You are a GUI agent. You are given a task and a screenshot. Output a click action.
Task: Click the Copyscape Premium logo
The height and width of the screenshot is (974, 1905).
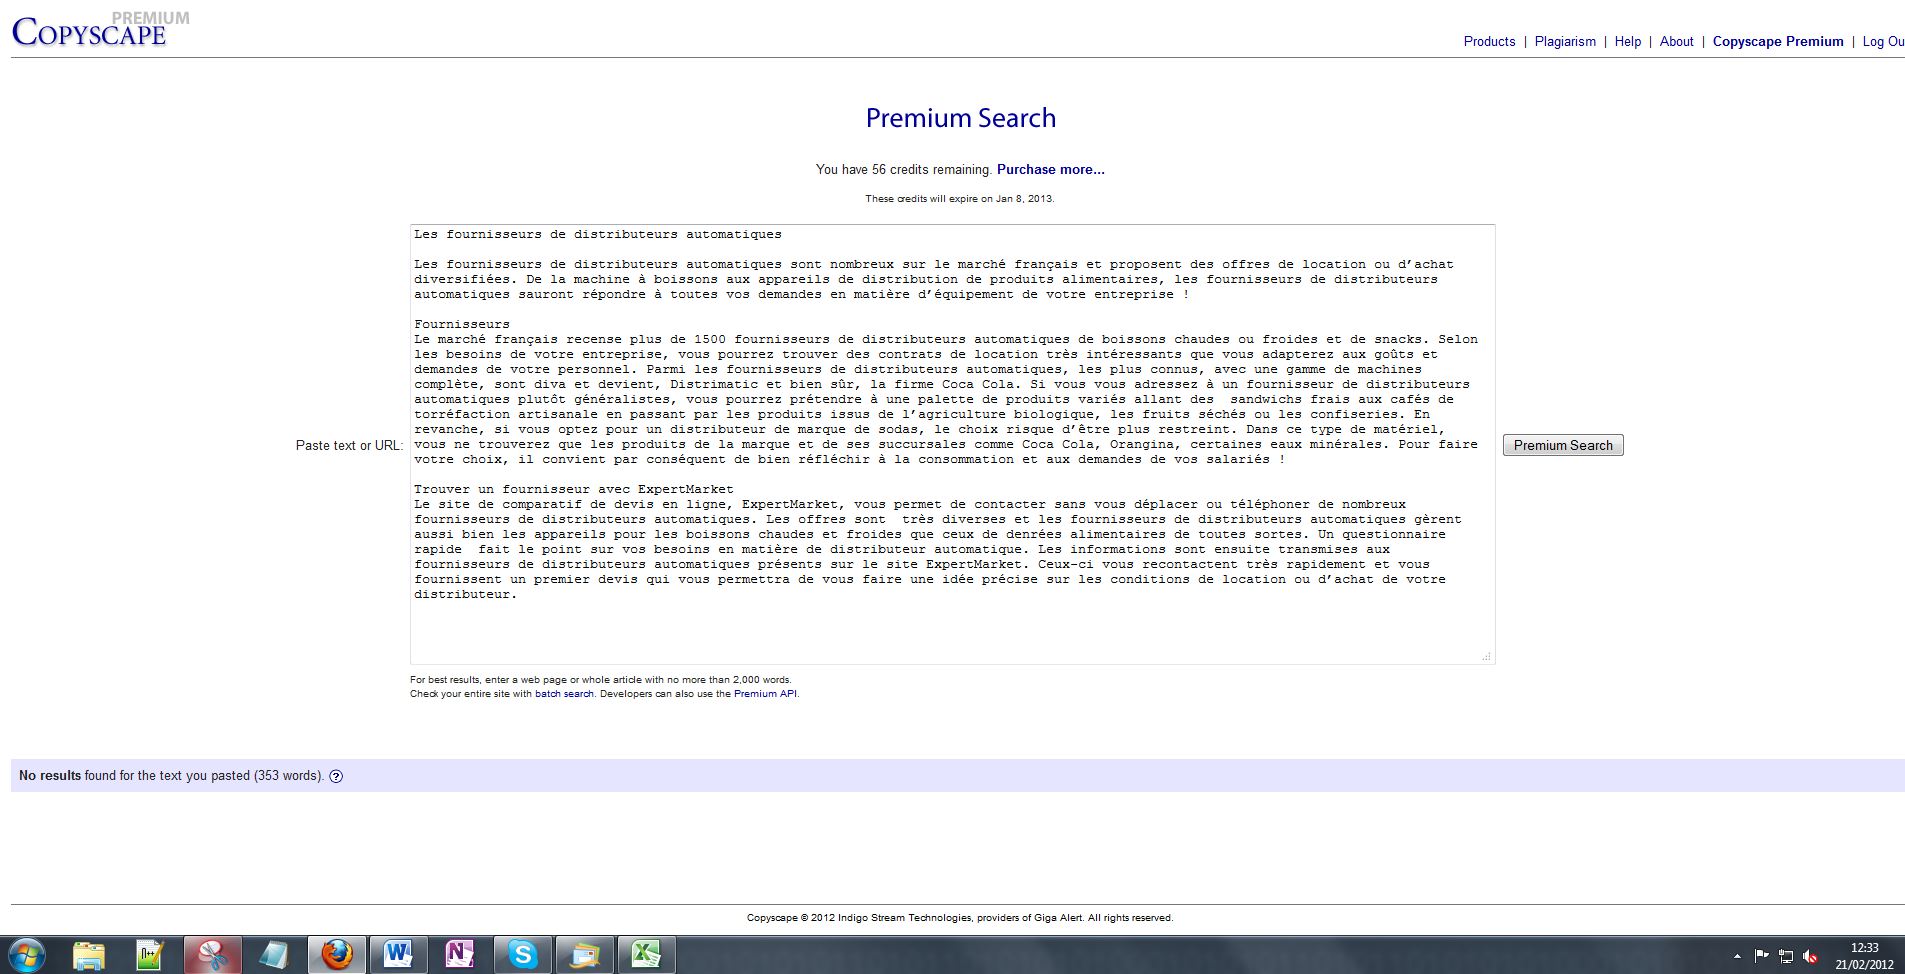tap(90, 32)
